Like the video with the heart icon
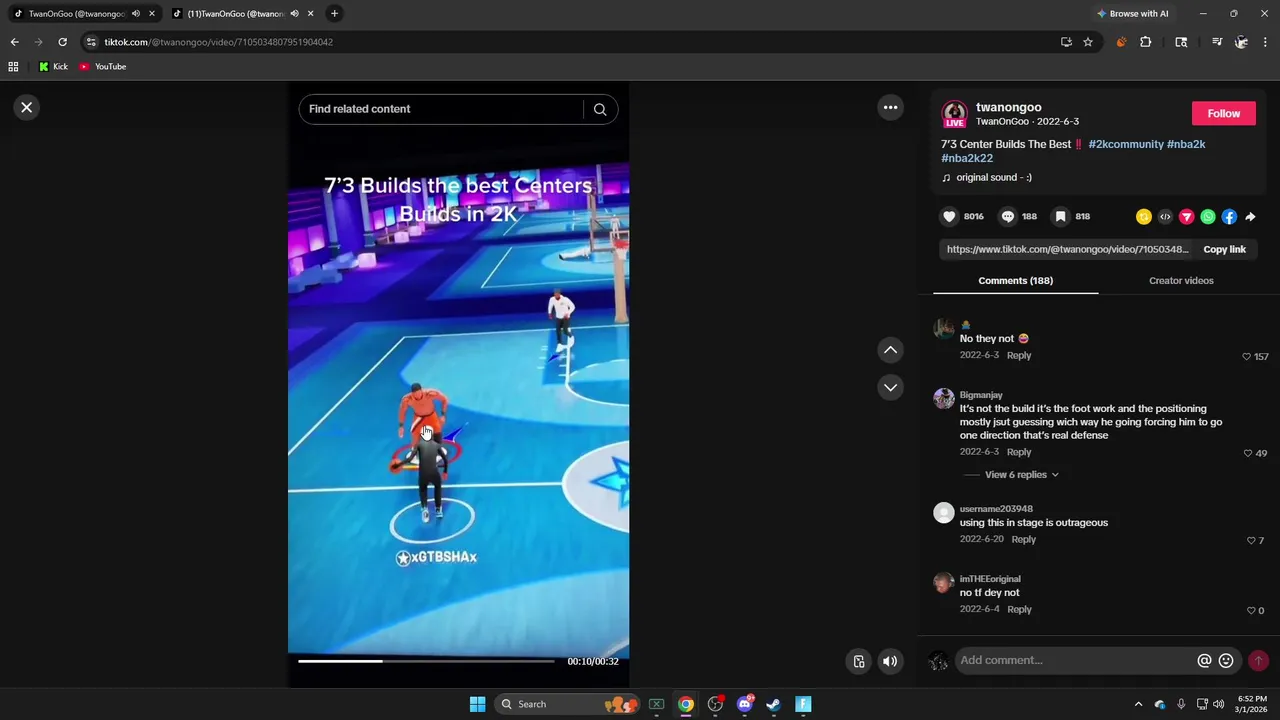The image size is (1280, 720). coord(949,216)
